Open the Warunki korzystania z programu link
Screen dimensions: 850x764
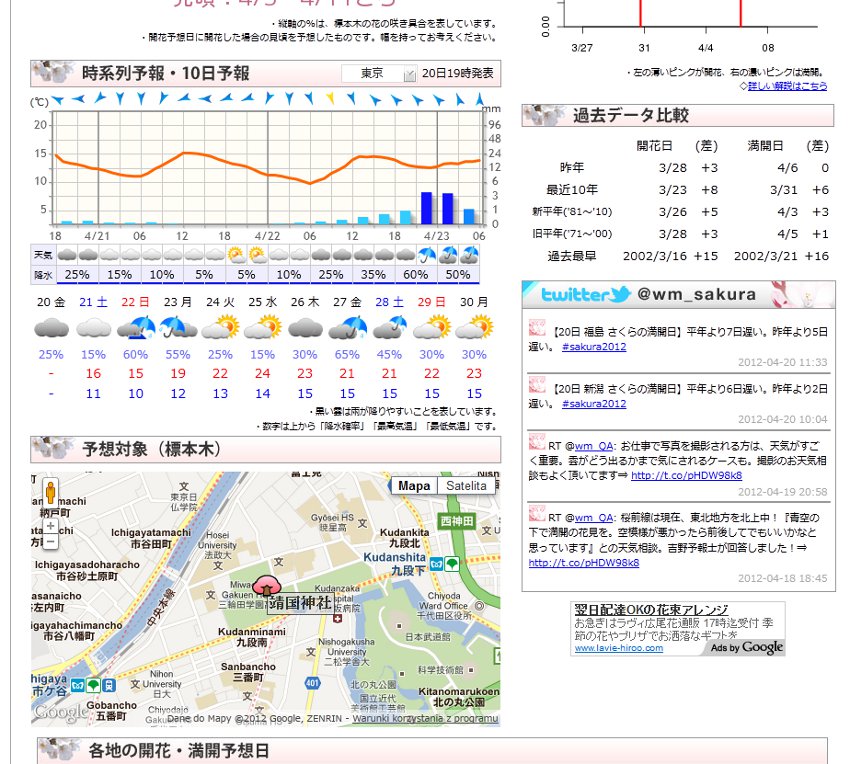pyautogui.click(x=425, y=718)
